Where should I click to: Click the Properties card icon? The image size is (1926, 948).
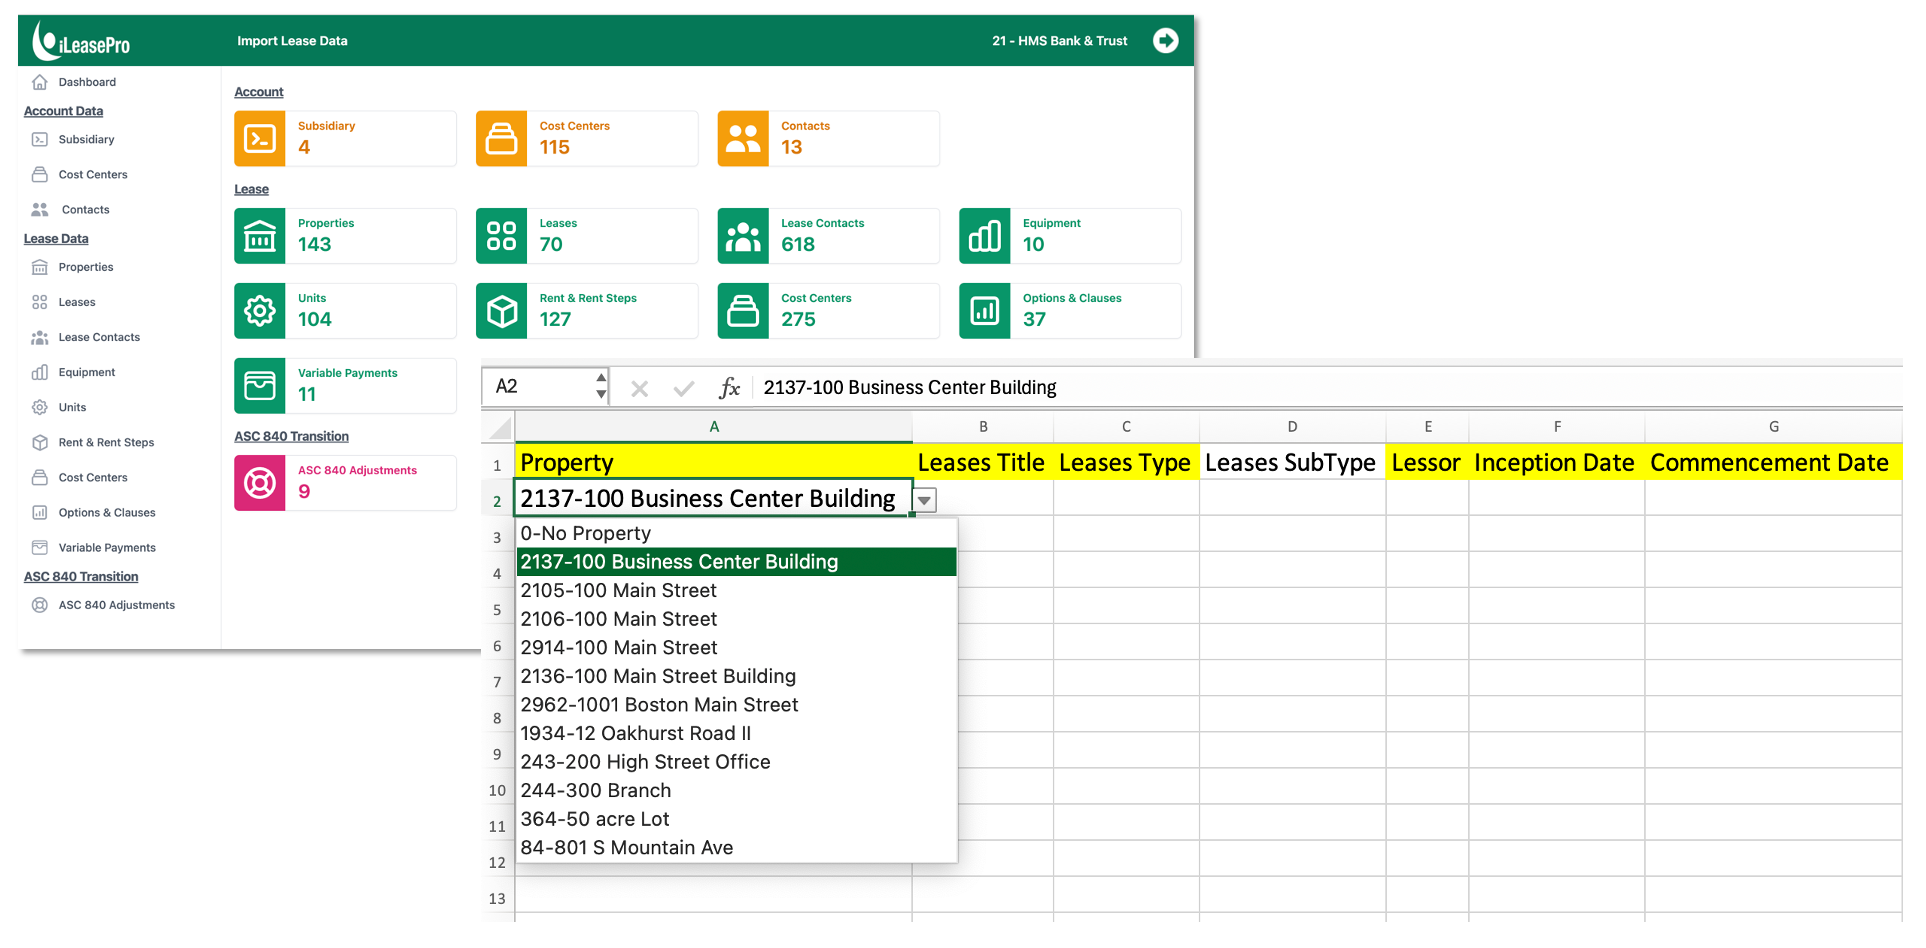[x=260, y=236]
